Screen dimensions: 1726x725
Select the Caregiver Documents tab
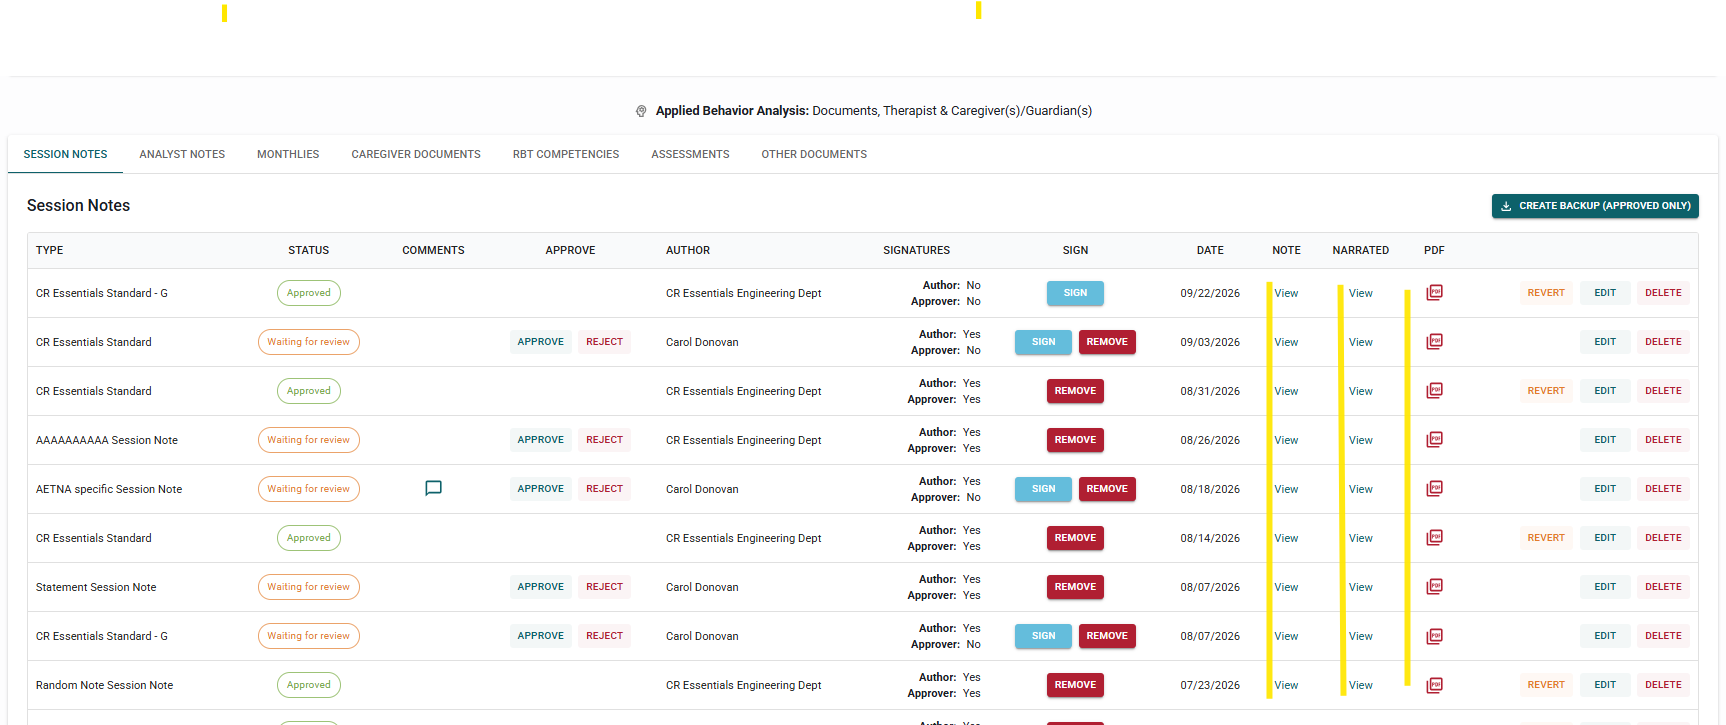coord(416,154)
